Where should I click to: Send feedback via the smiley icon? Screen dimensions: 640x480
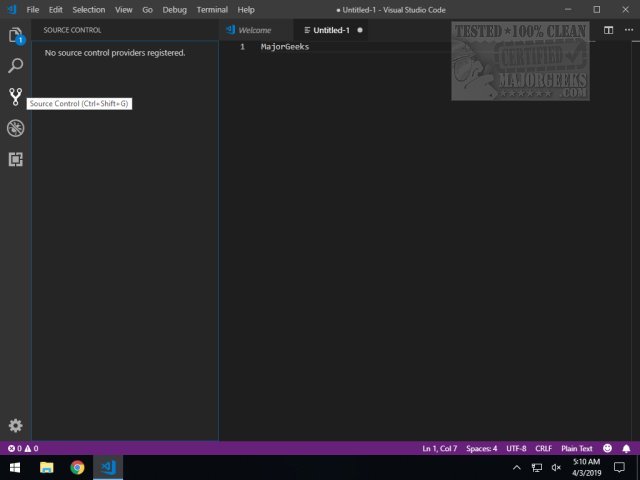point(607,448)
